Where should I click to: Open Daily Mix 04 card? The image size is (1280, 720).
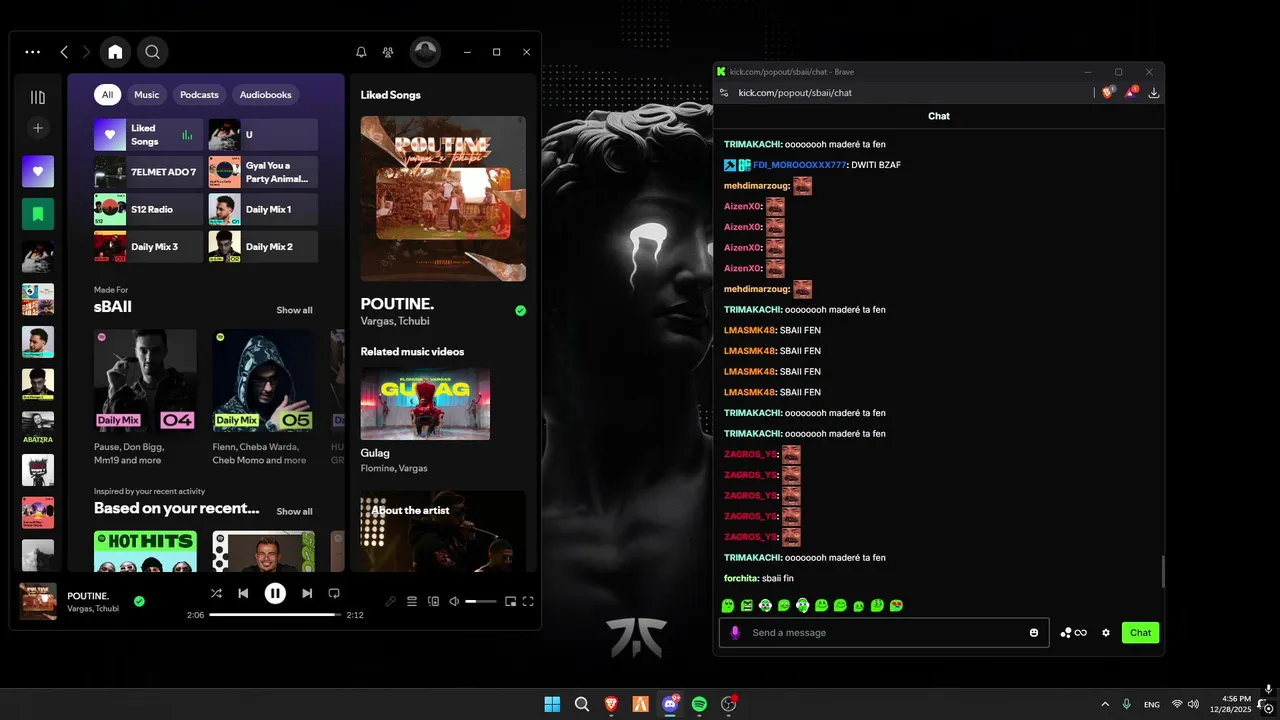tap(145, 397)
